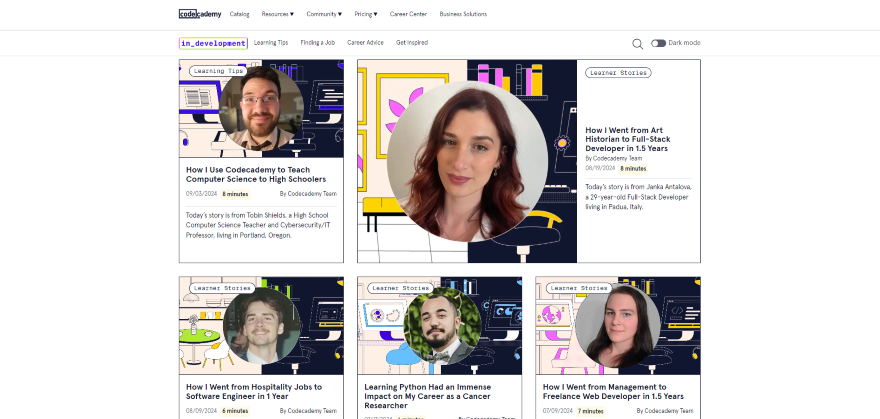This screenshot has width=880, height=419.
Task: Click Learner Stories tag on Hospitality card
Action: (222, 288)
